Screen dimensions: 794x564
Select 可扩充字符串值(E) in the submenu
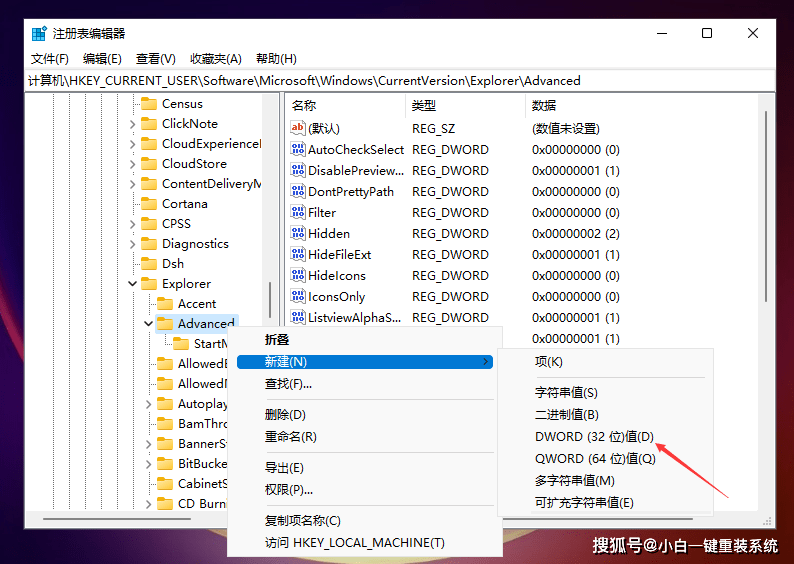click(584, 503)
